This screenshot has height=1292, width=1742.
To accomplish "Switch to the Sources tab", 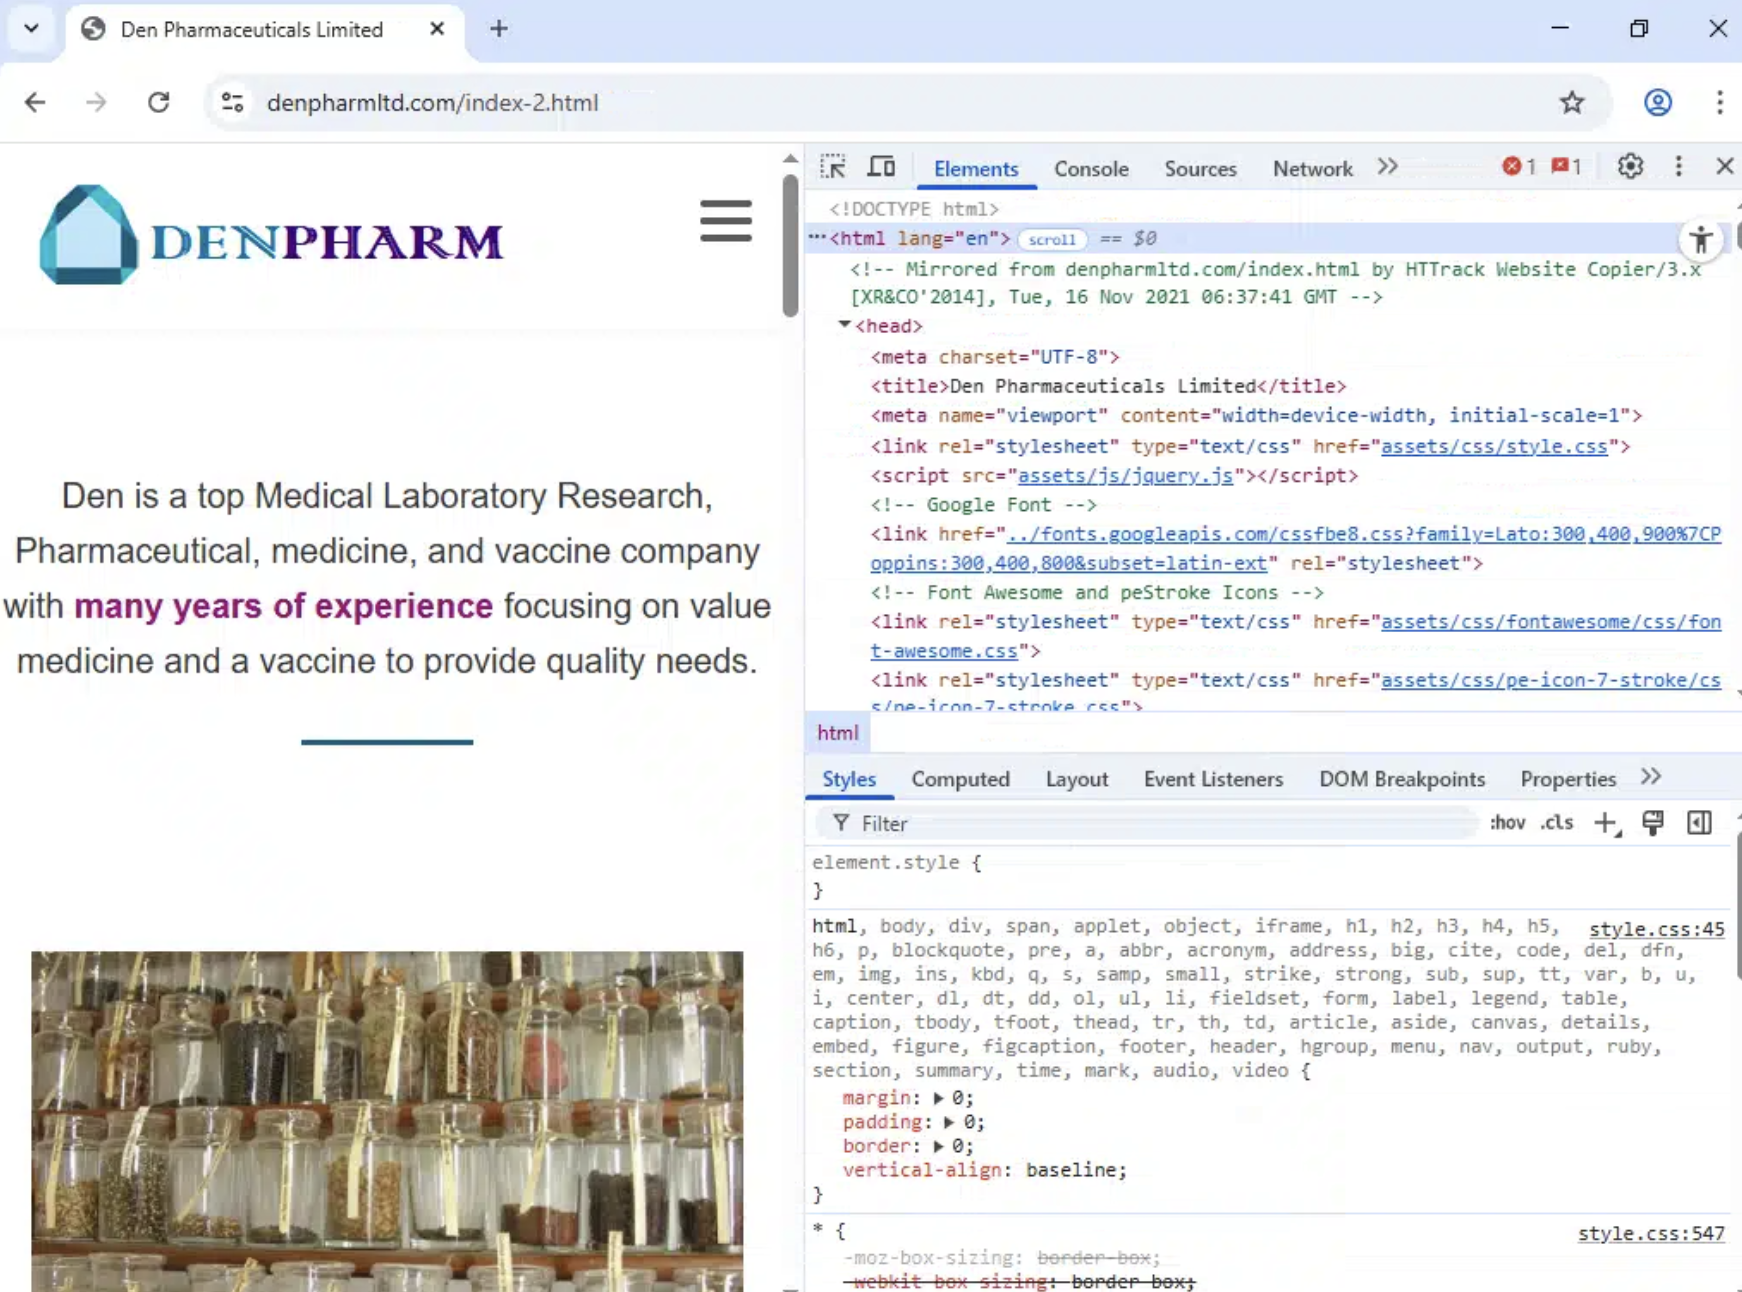I will click(x=1200, y=169).
